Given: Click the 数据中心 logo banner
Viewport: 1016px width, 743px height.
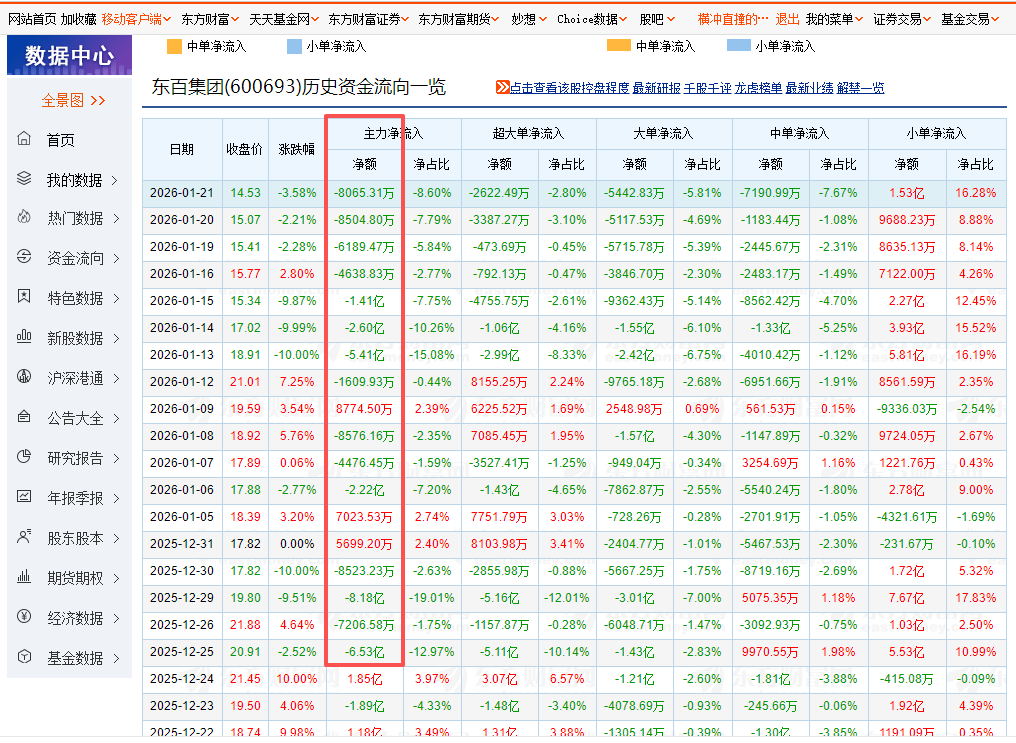Looking at the screenshot, I should pyautogui.click(x=69, y=56).
